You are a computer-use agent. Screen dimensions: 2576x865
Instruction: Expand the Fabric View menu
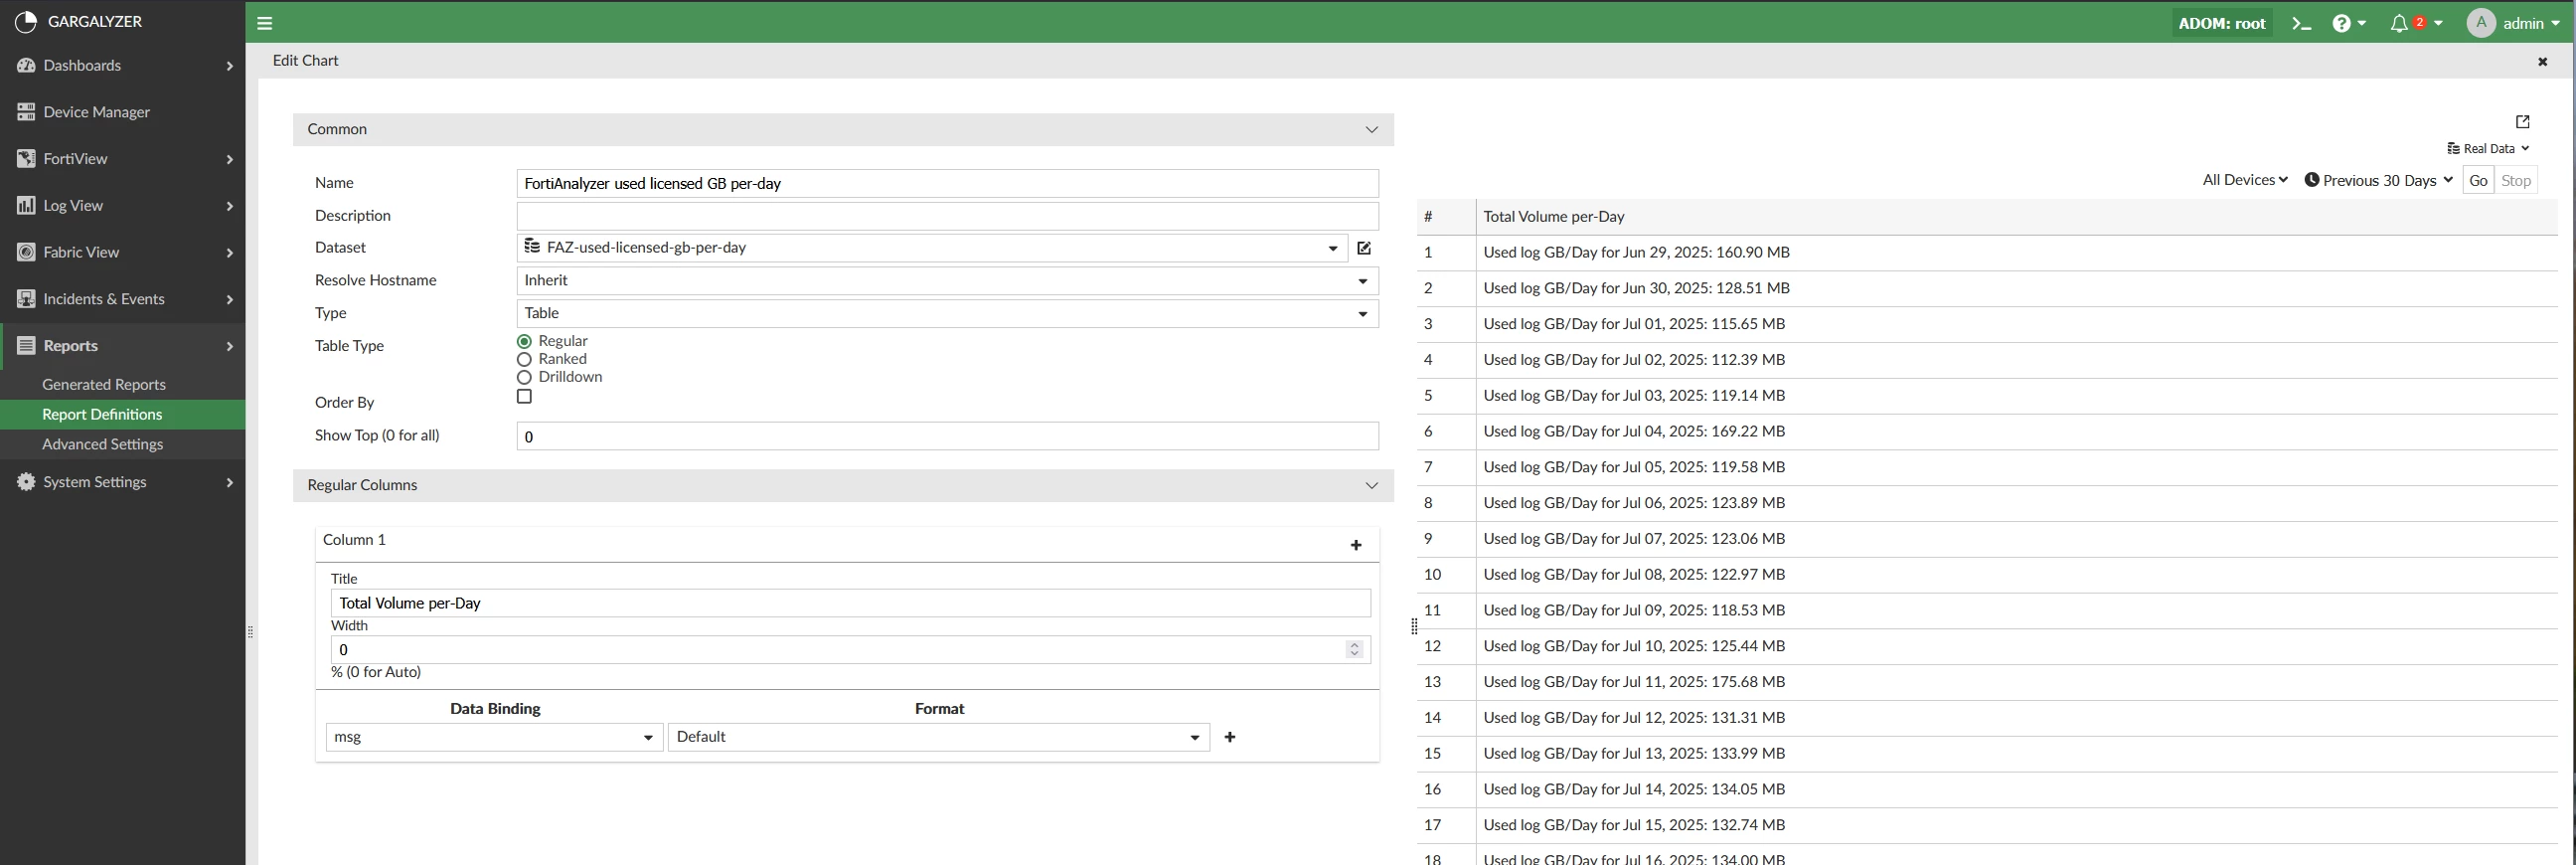[122, 252]
